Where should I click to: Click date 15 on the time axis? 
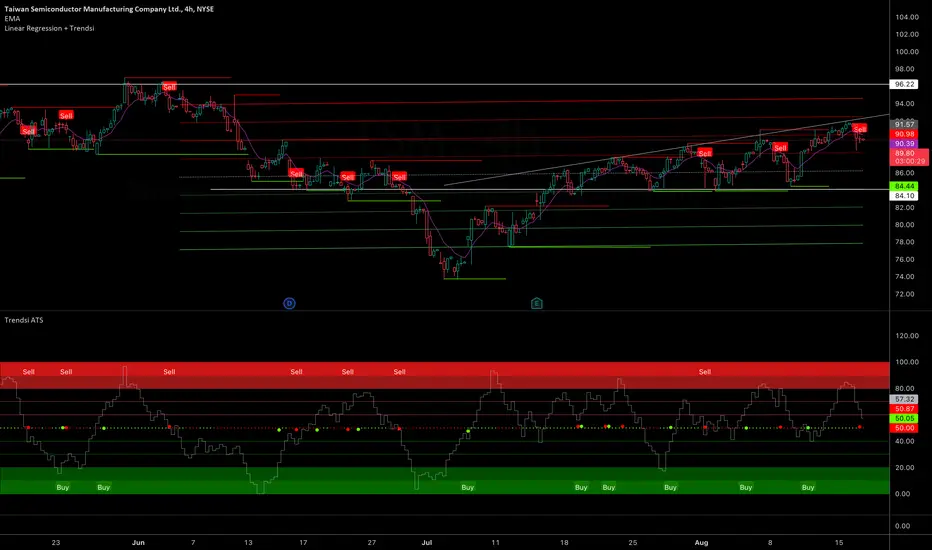[x=839, y=542]
